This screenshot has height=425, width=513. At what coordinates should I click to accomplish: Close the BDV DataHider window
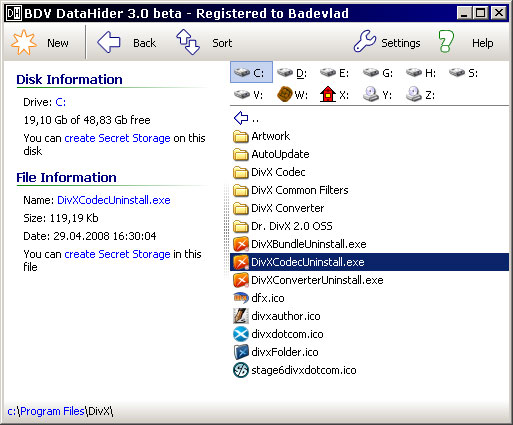499,13
